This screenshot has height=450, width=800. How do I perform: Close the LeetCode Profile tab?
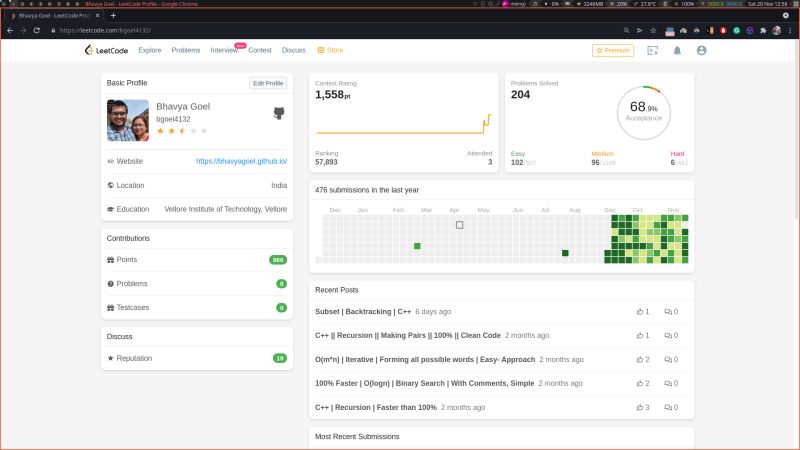pyautogui.click(x=97, y=16)
